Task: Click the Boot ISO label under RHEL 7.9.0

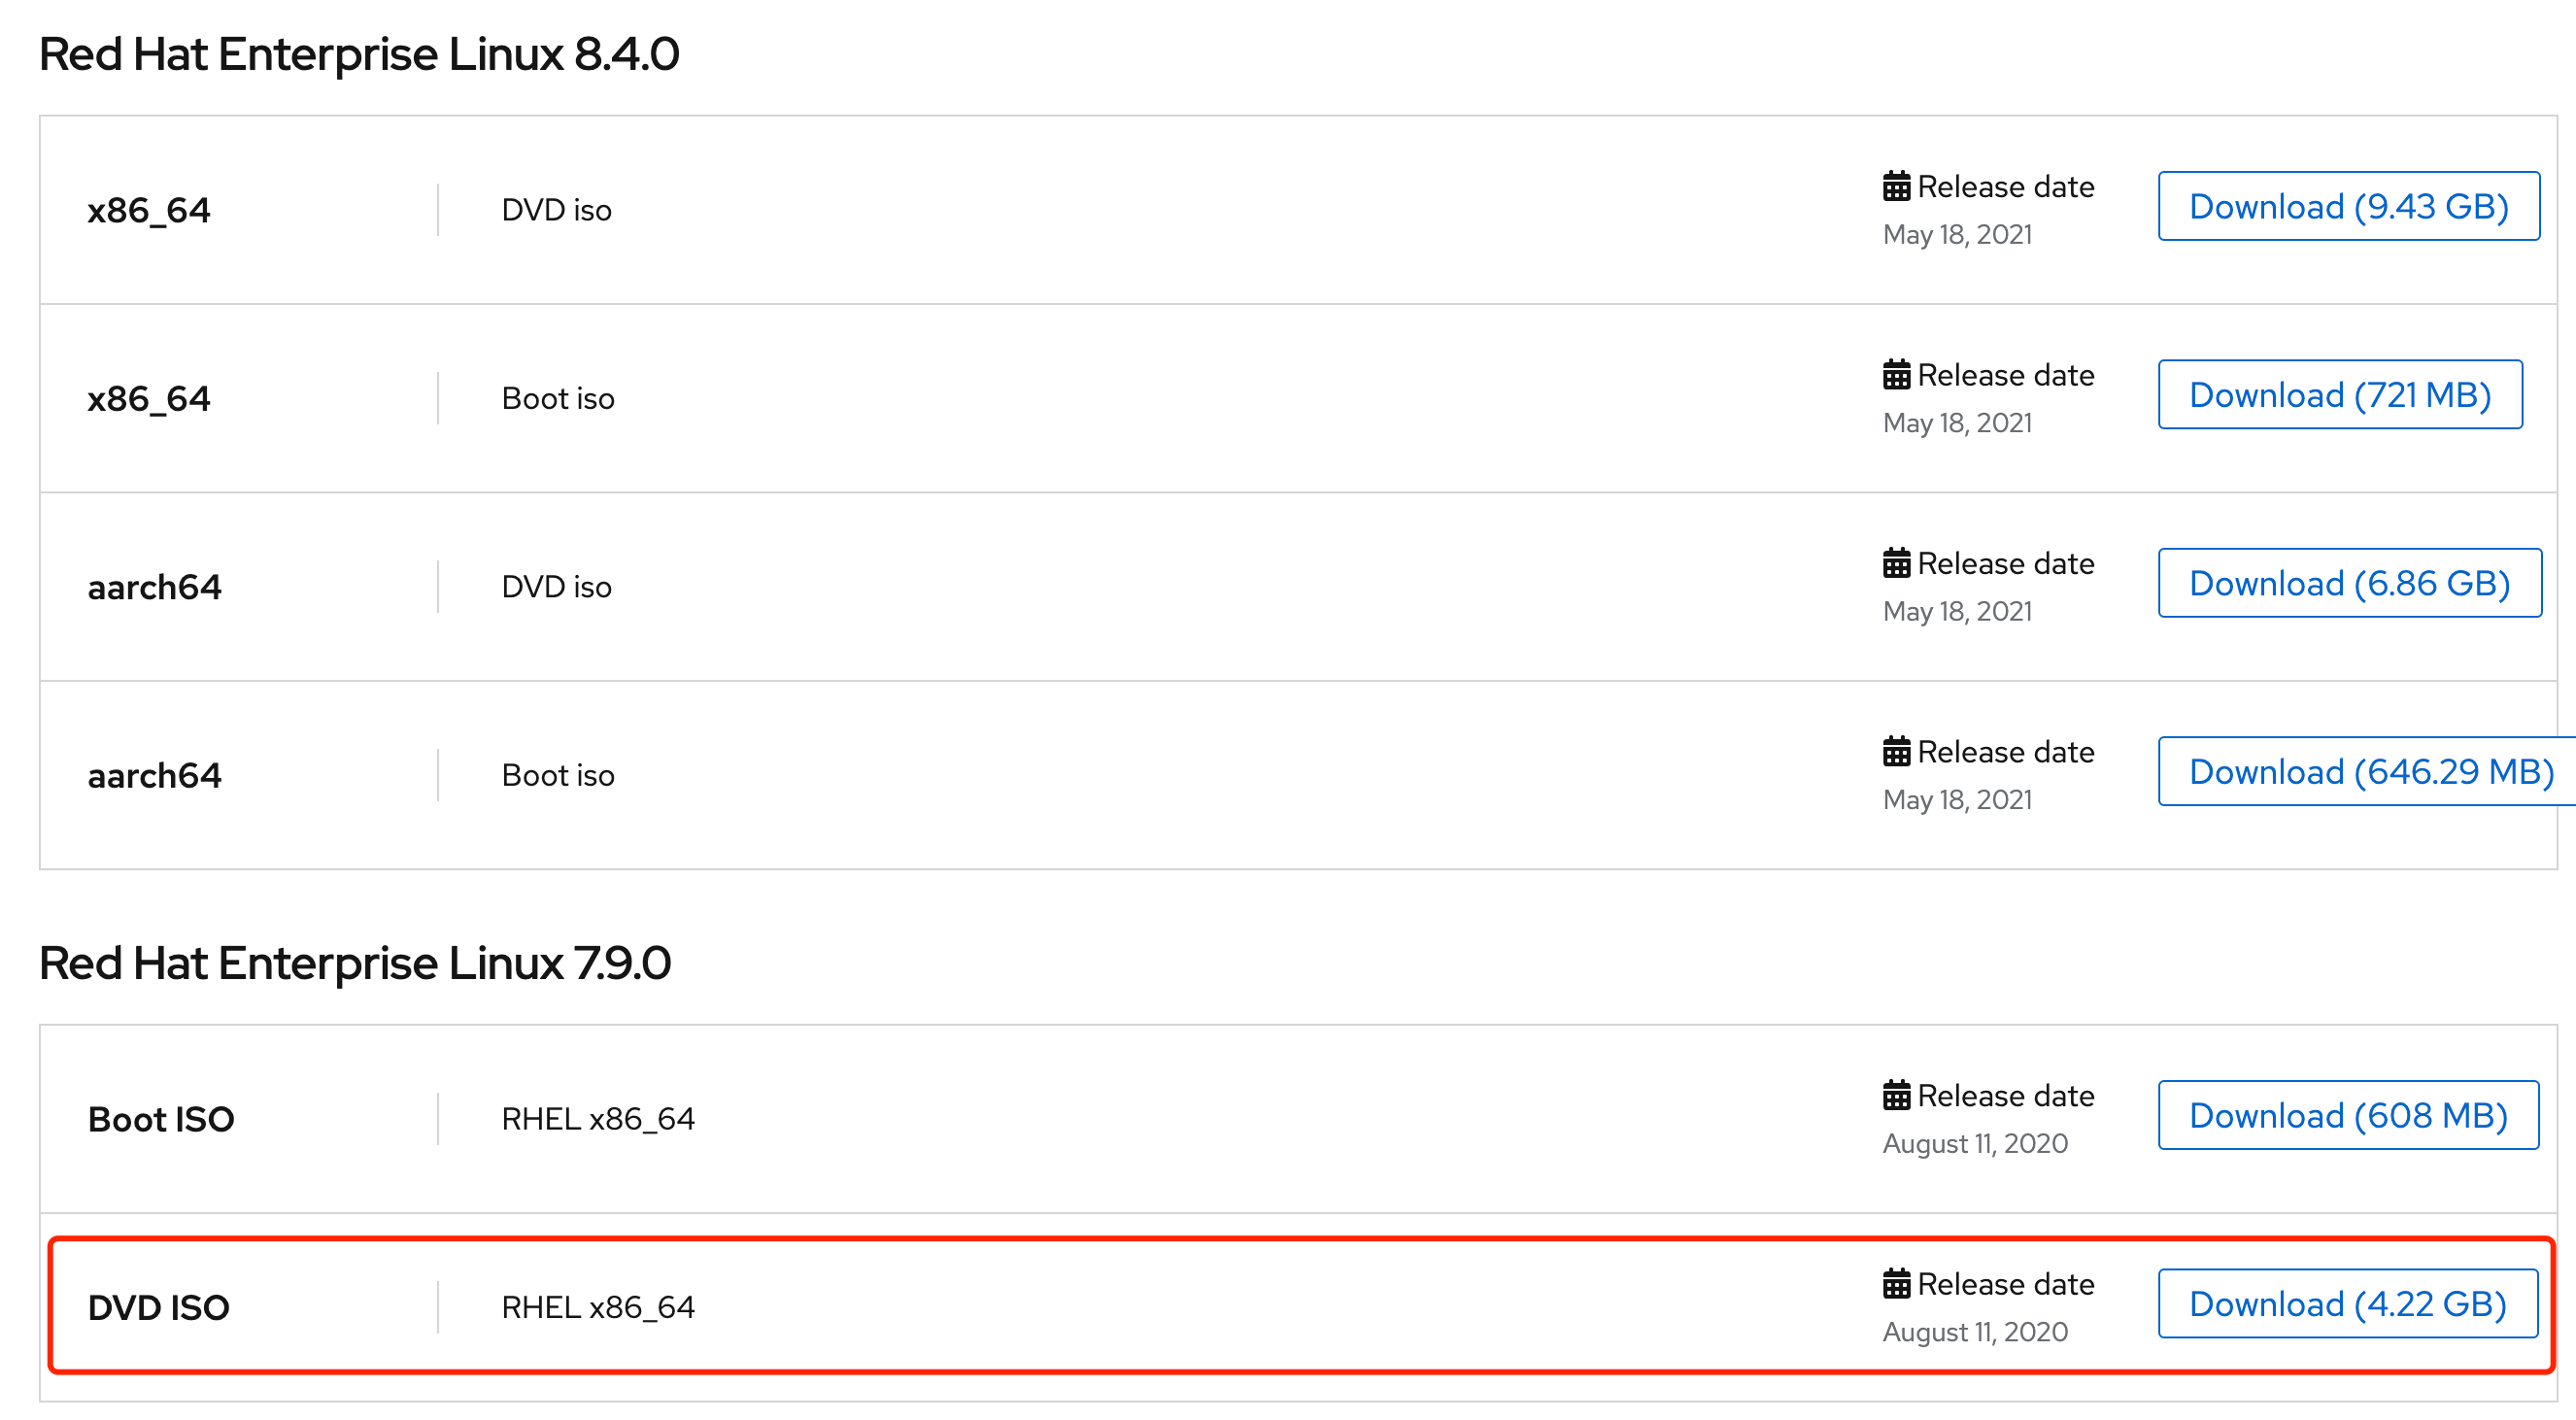Action: point(161,1120)
